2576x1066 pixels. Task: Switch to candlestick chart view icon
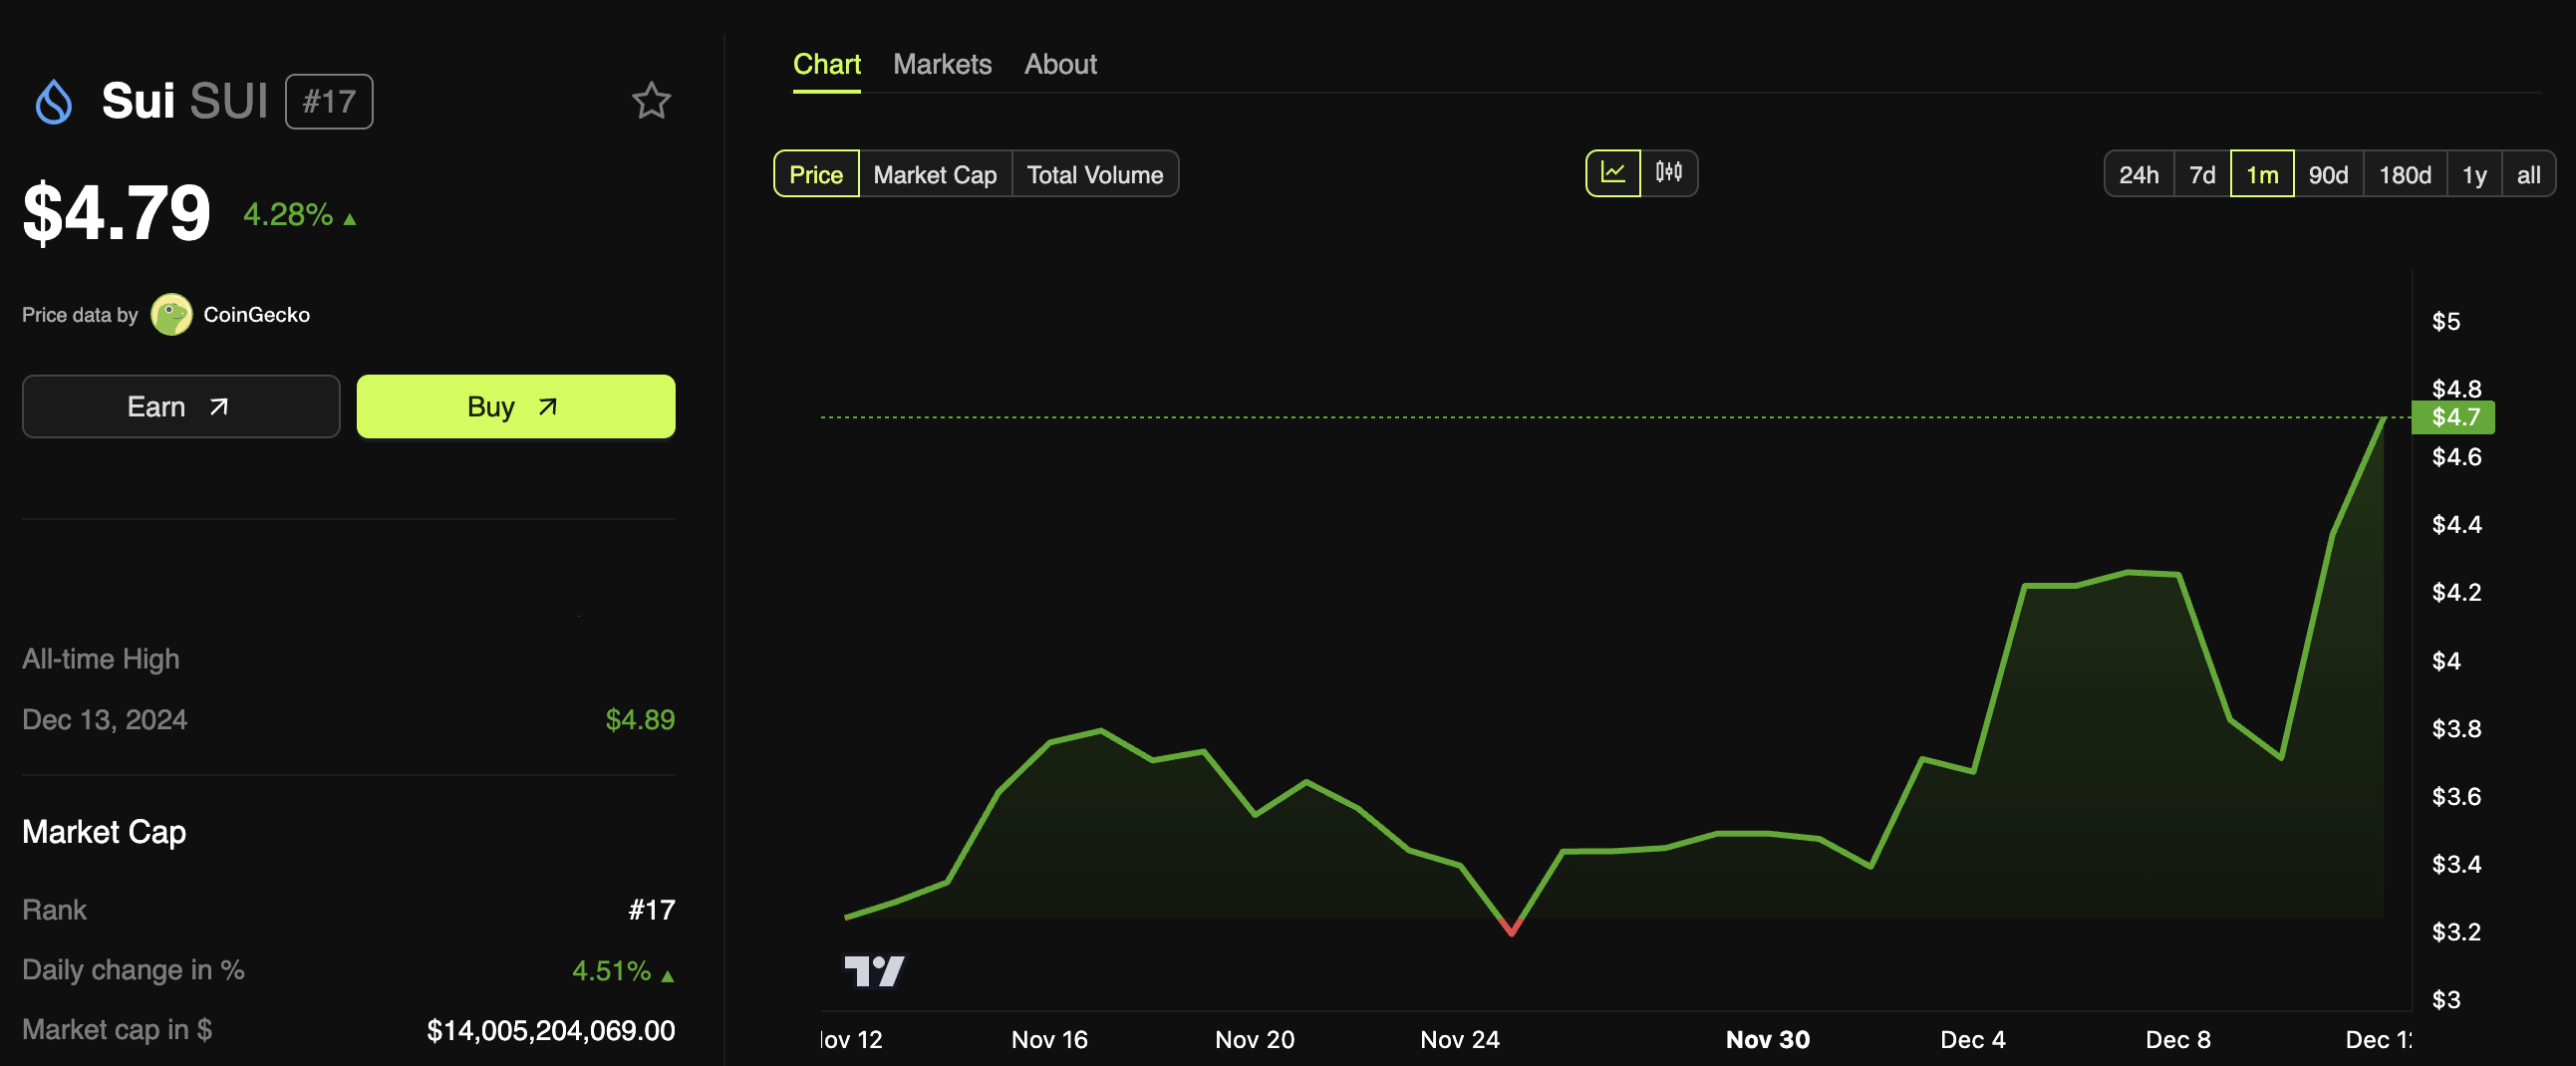pos(1668,173)
